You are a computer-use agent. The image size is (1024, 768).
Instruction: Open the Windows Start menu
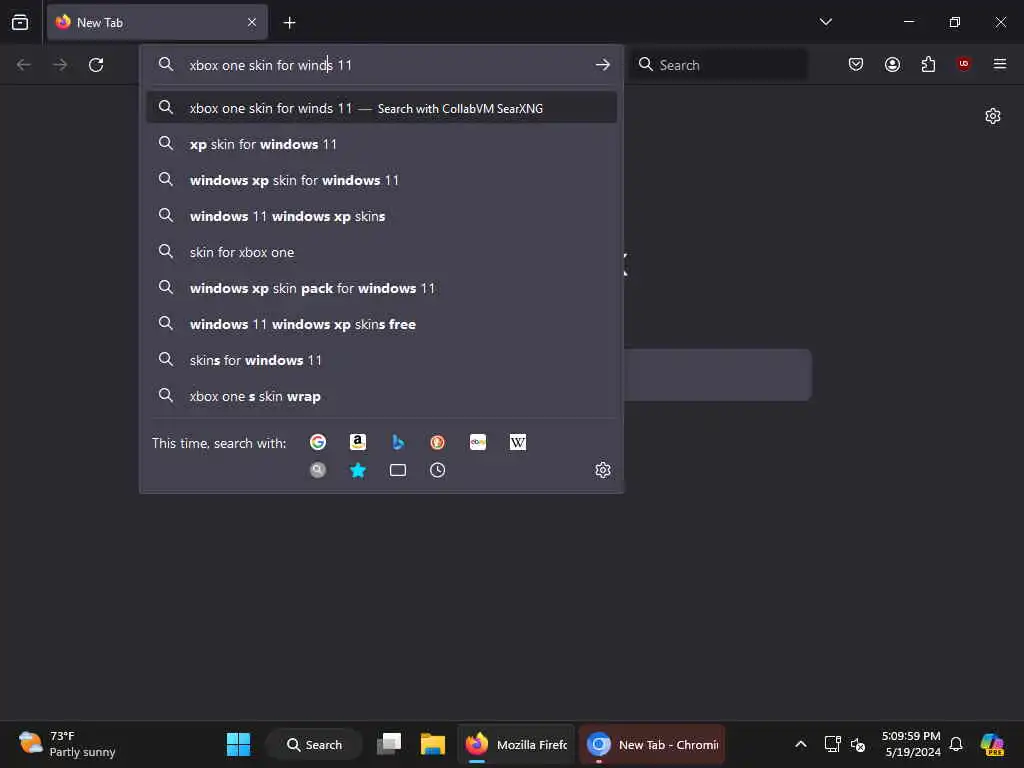click(x=238, y=744)
